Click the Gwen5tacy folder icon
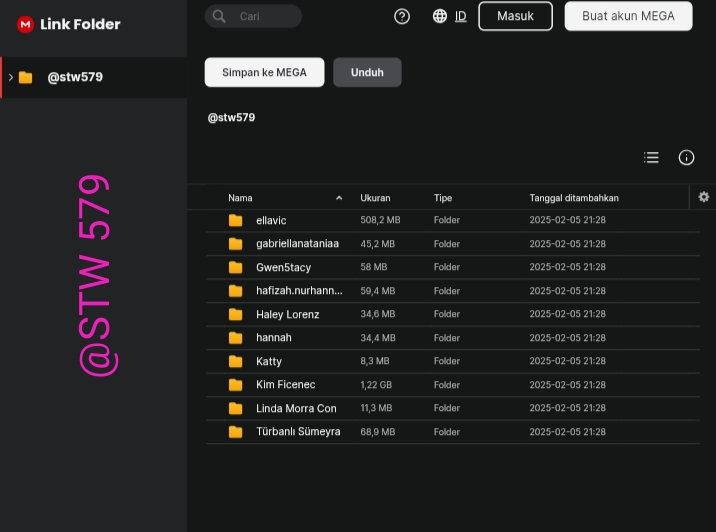716x532 pixels. pos(236,267)
